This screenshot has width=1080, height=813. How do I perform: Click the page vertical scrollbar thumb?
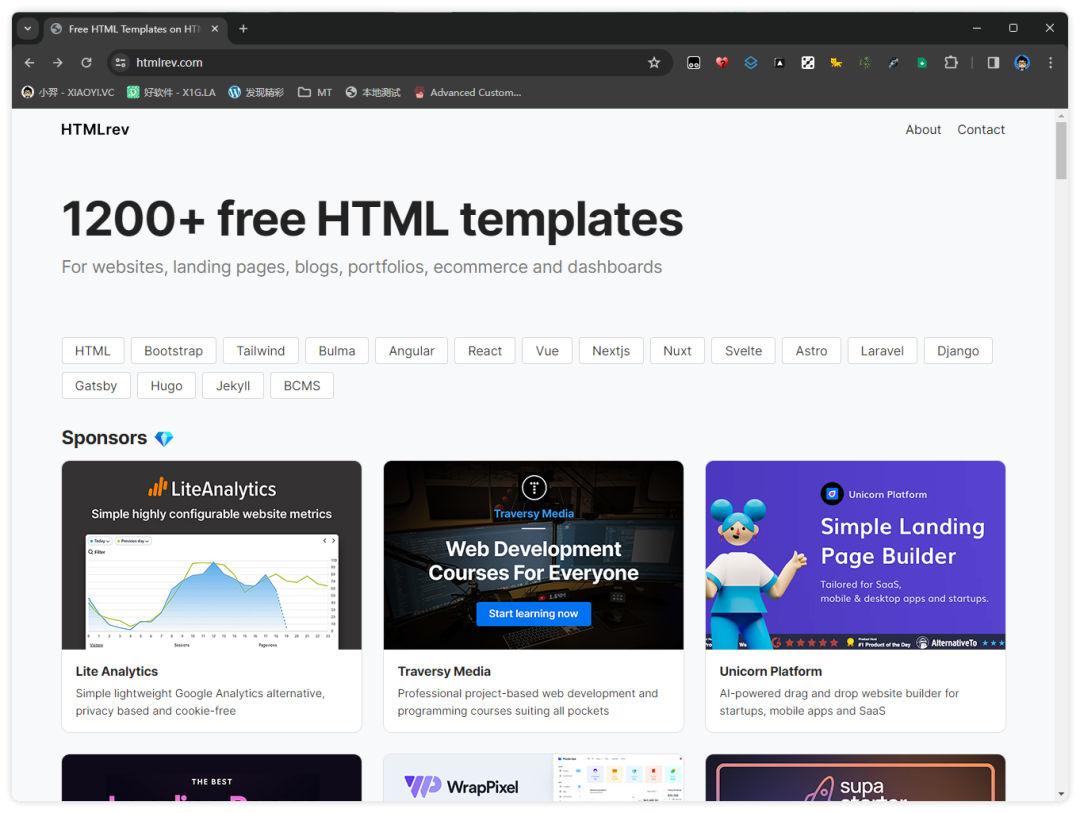tap(1061, 150)
